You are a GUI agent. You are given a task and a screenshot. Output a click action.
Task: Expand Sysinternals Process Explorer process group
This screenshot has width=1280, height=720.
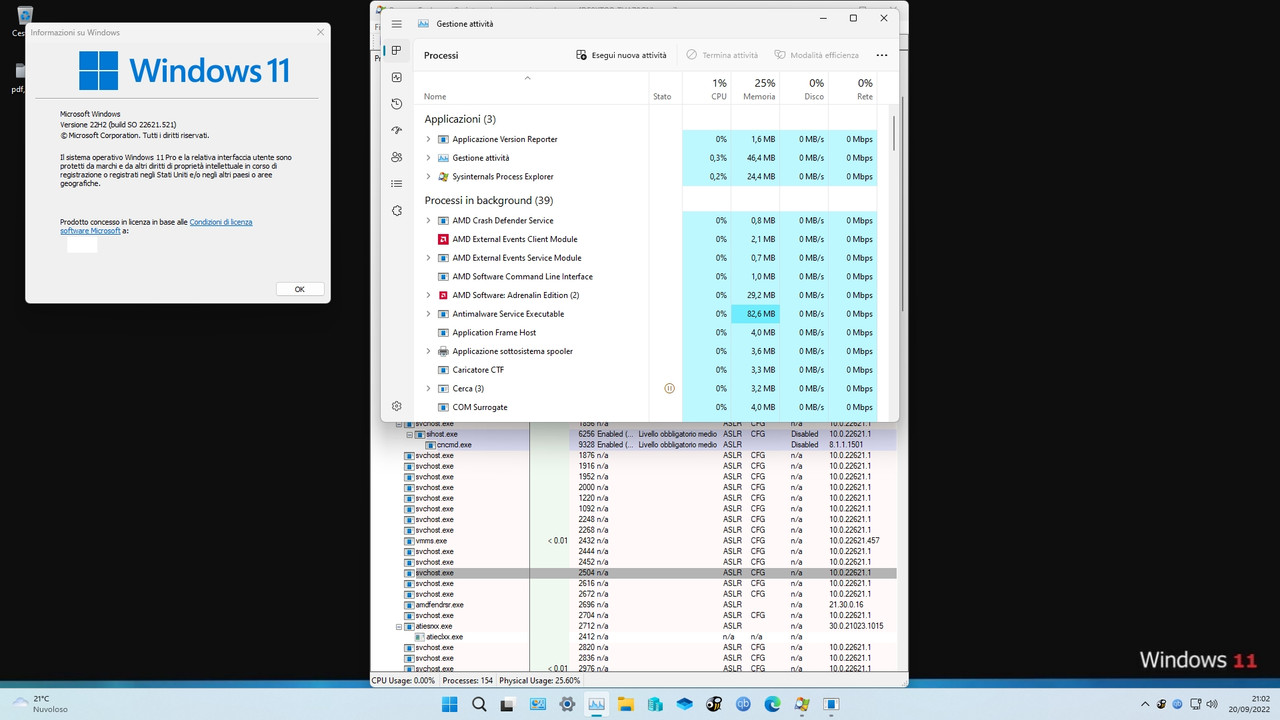tap(428, 176)
